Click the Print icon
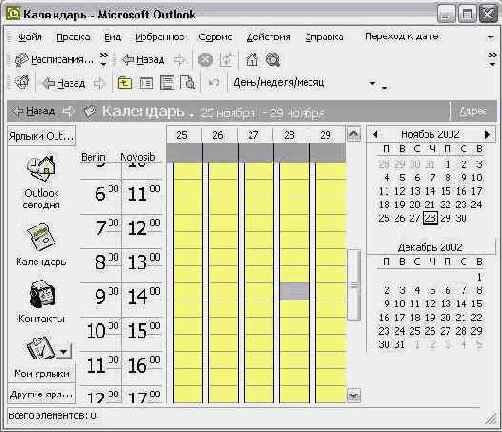Image resolution: width=502 pixels, height=432 pixels. 167,82
